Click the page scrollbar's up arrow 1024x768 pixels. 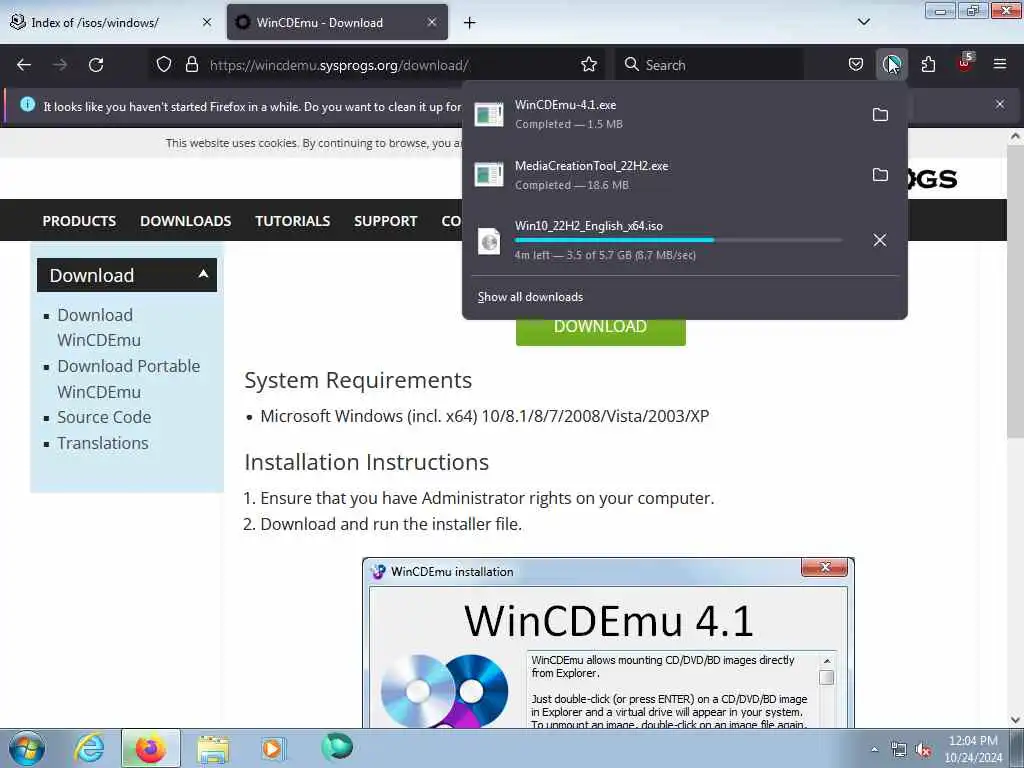pos(1015,136)
